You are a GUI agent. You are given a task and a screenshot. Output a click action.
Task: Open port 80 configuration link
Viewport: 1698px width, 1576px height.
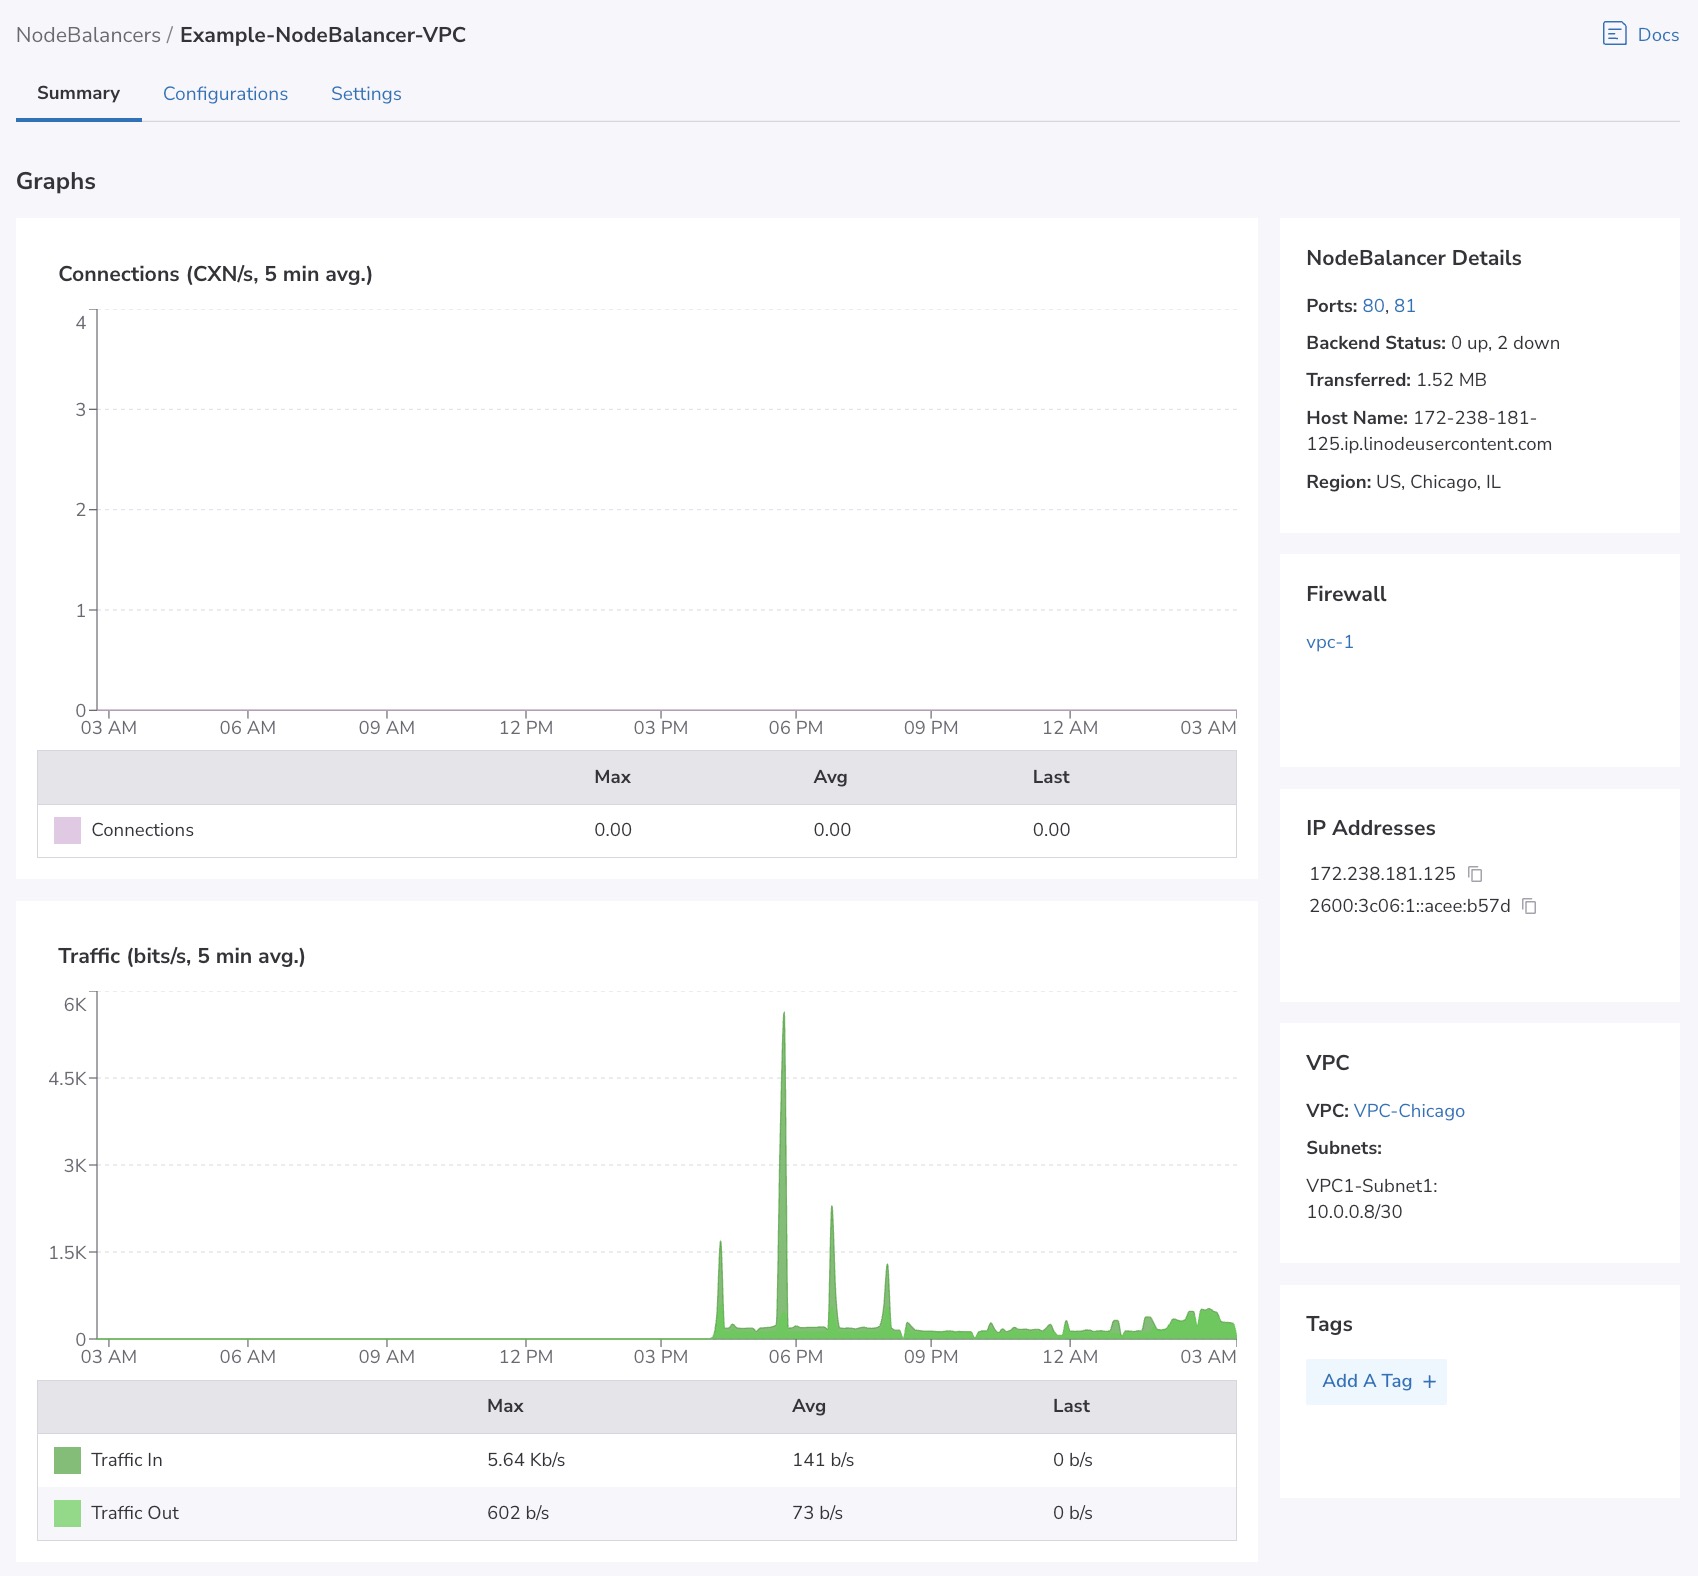1373,306
